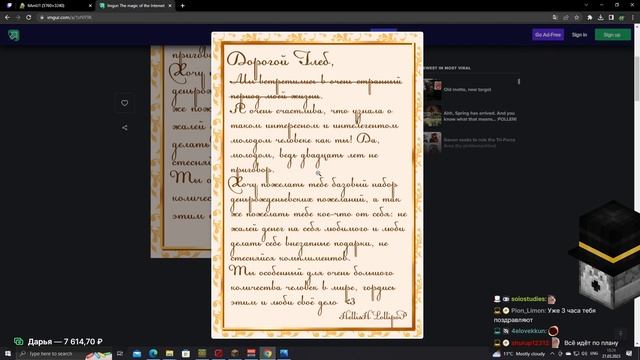Image resolution: width=640 pixels, height=360 pixels.
Task: Click the chat message from Pion_Limon
Action: point(545,315)
